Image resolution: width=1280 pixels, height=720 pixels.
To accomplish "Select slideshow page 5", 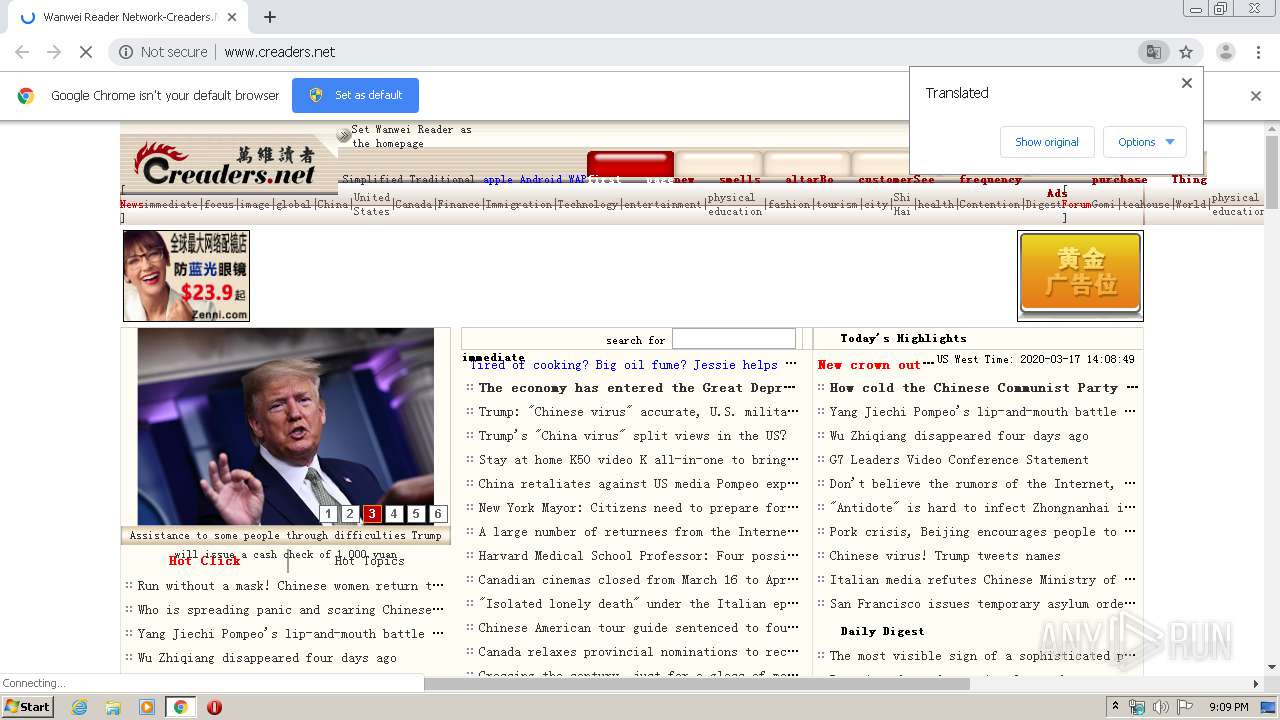I will [416, 514].
